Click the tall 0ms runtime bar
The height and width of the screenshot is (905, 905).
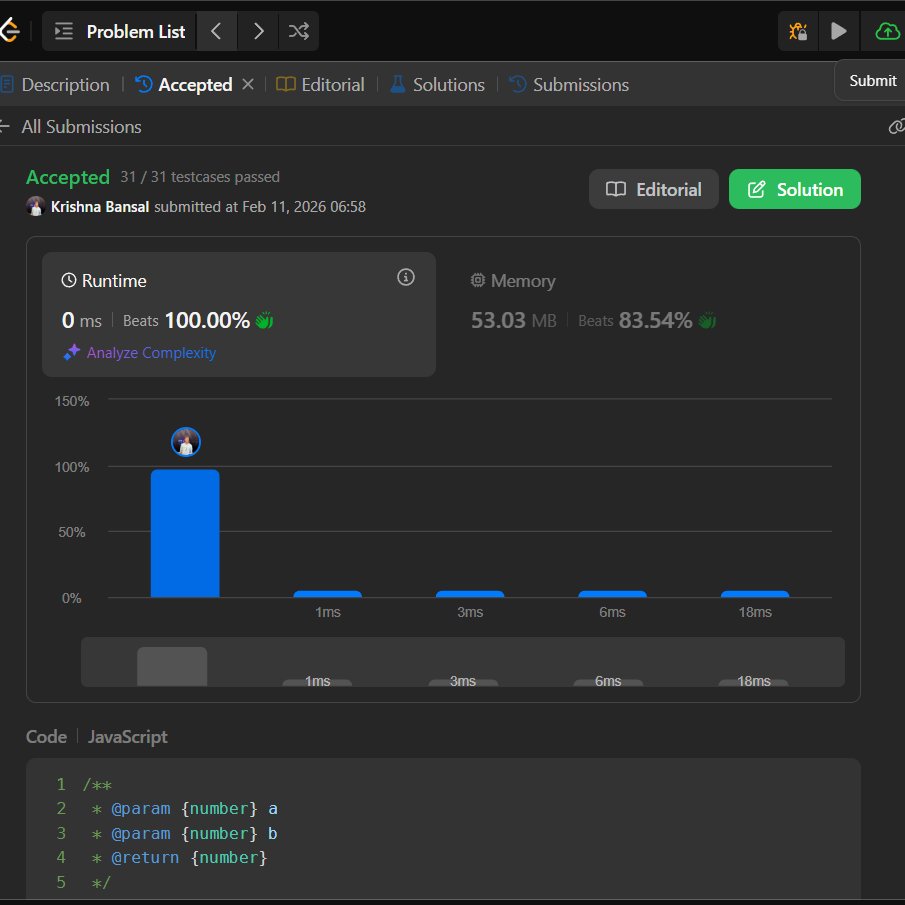[185, 533]
